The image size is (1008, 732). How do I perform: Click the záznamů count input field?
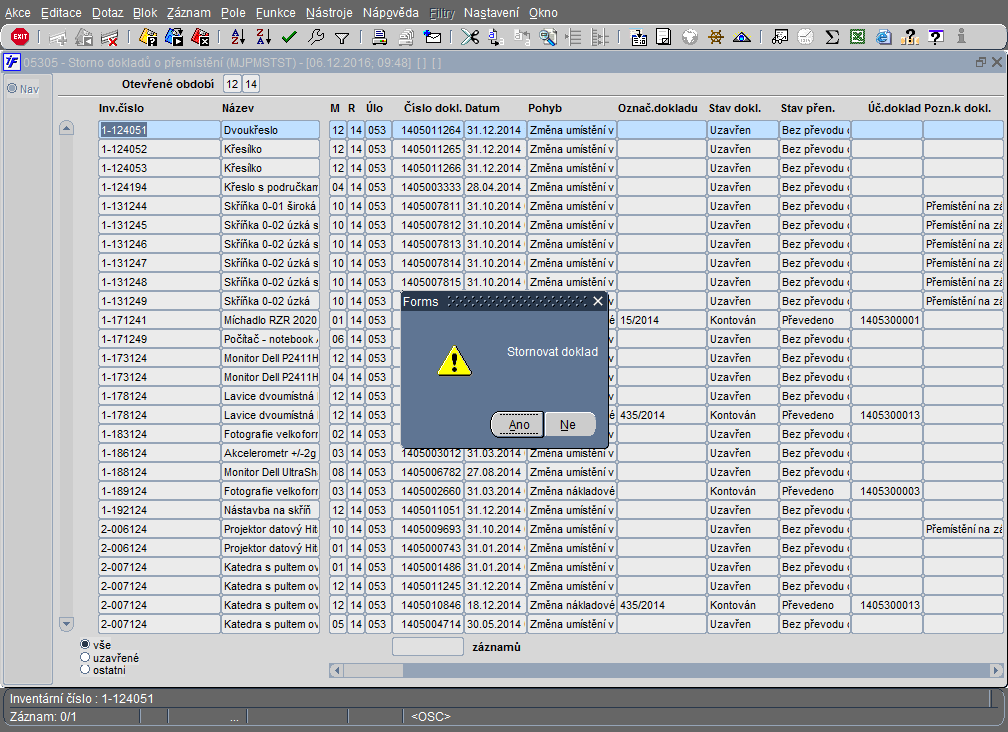[427, 647]
